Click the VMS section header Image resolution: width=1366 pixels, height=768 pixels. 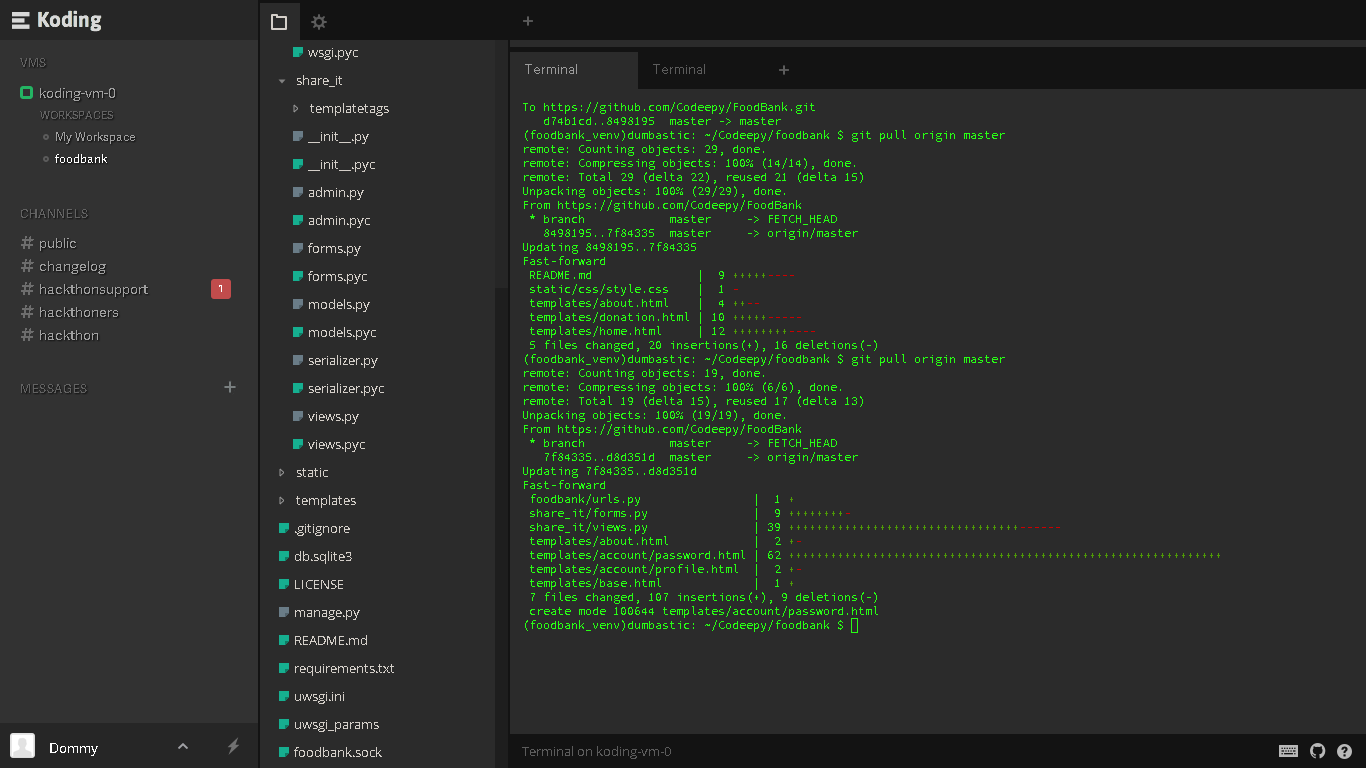pos(33,62)
